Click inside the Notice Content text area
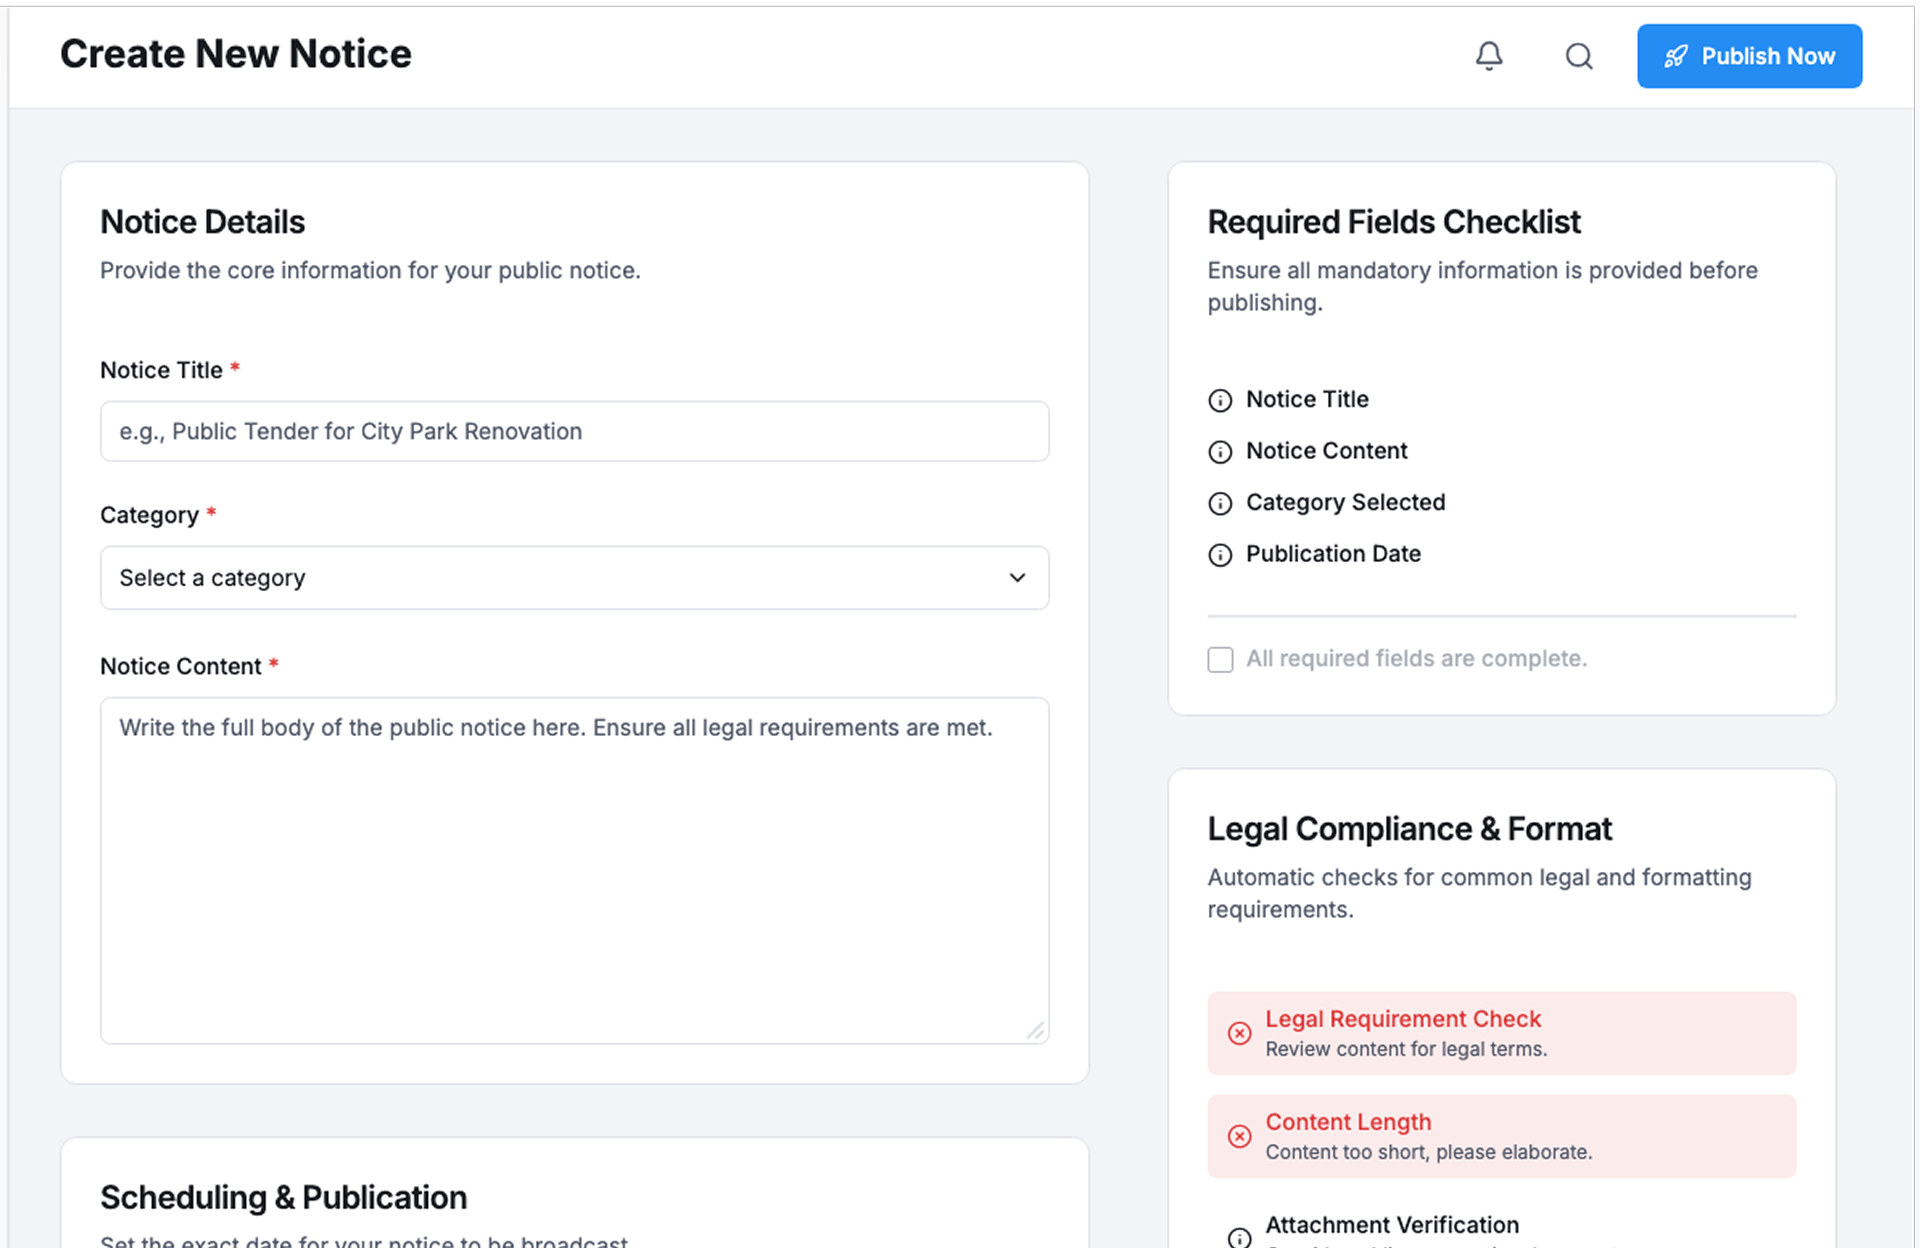Screen dimensions: 1920x1248 574,870
